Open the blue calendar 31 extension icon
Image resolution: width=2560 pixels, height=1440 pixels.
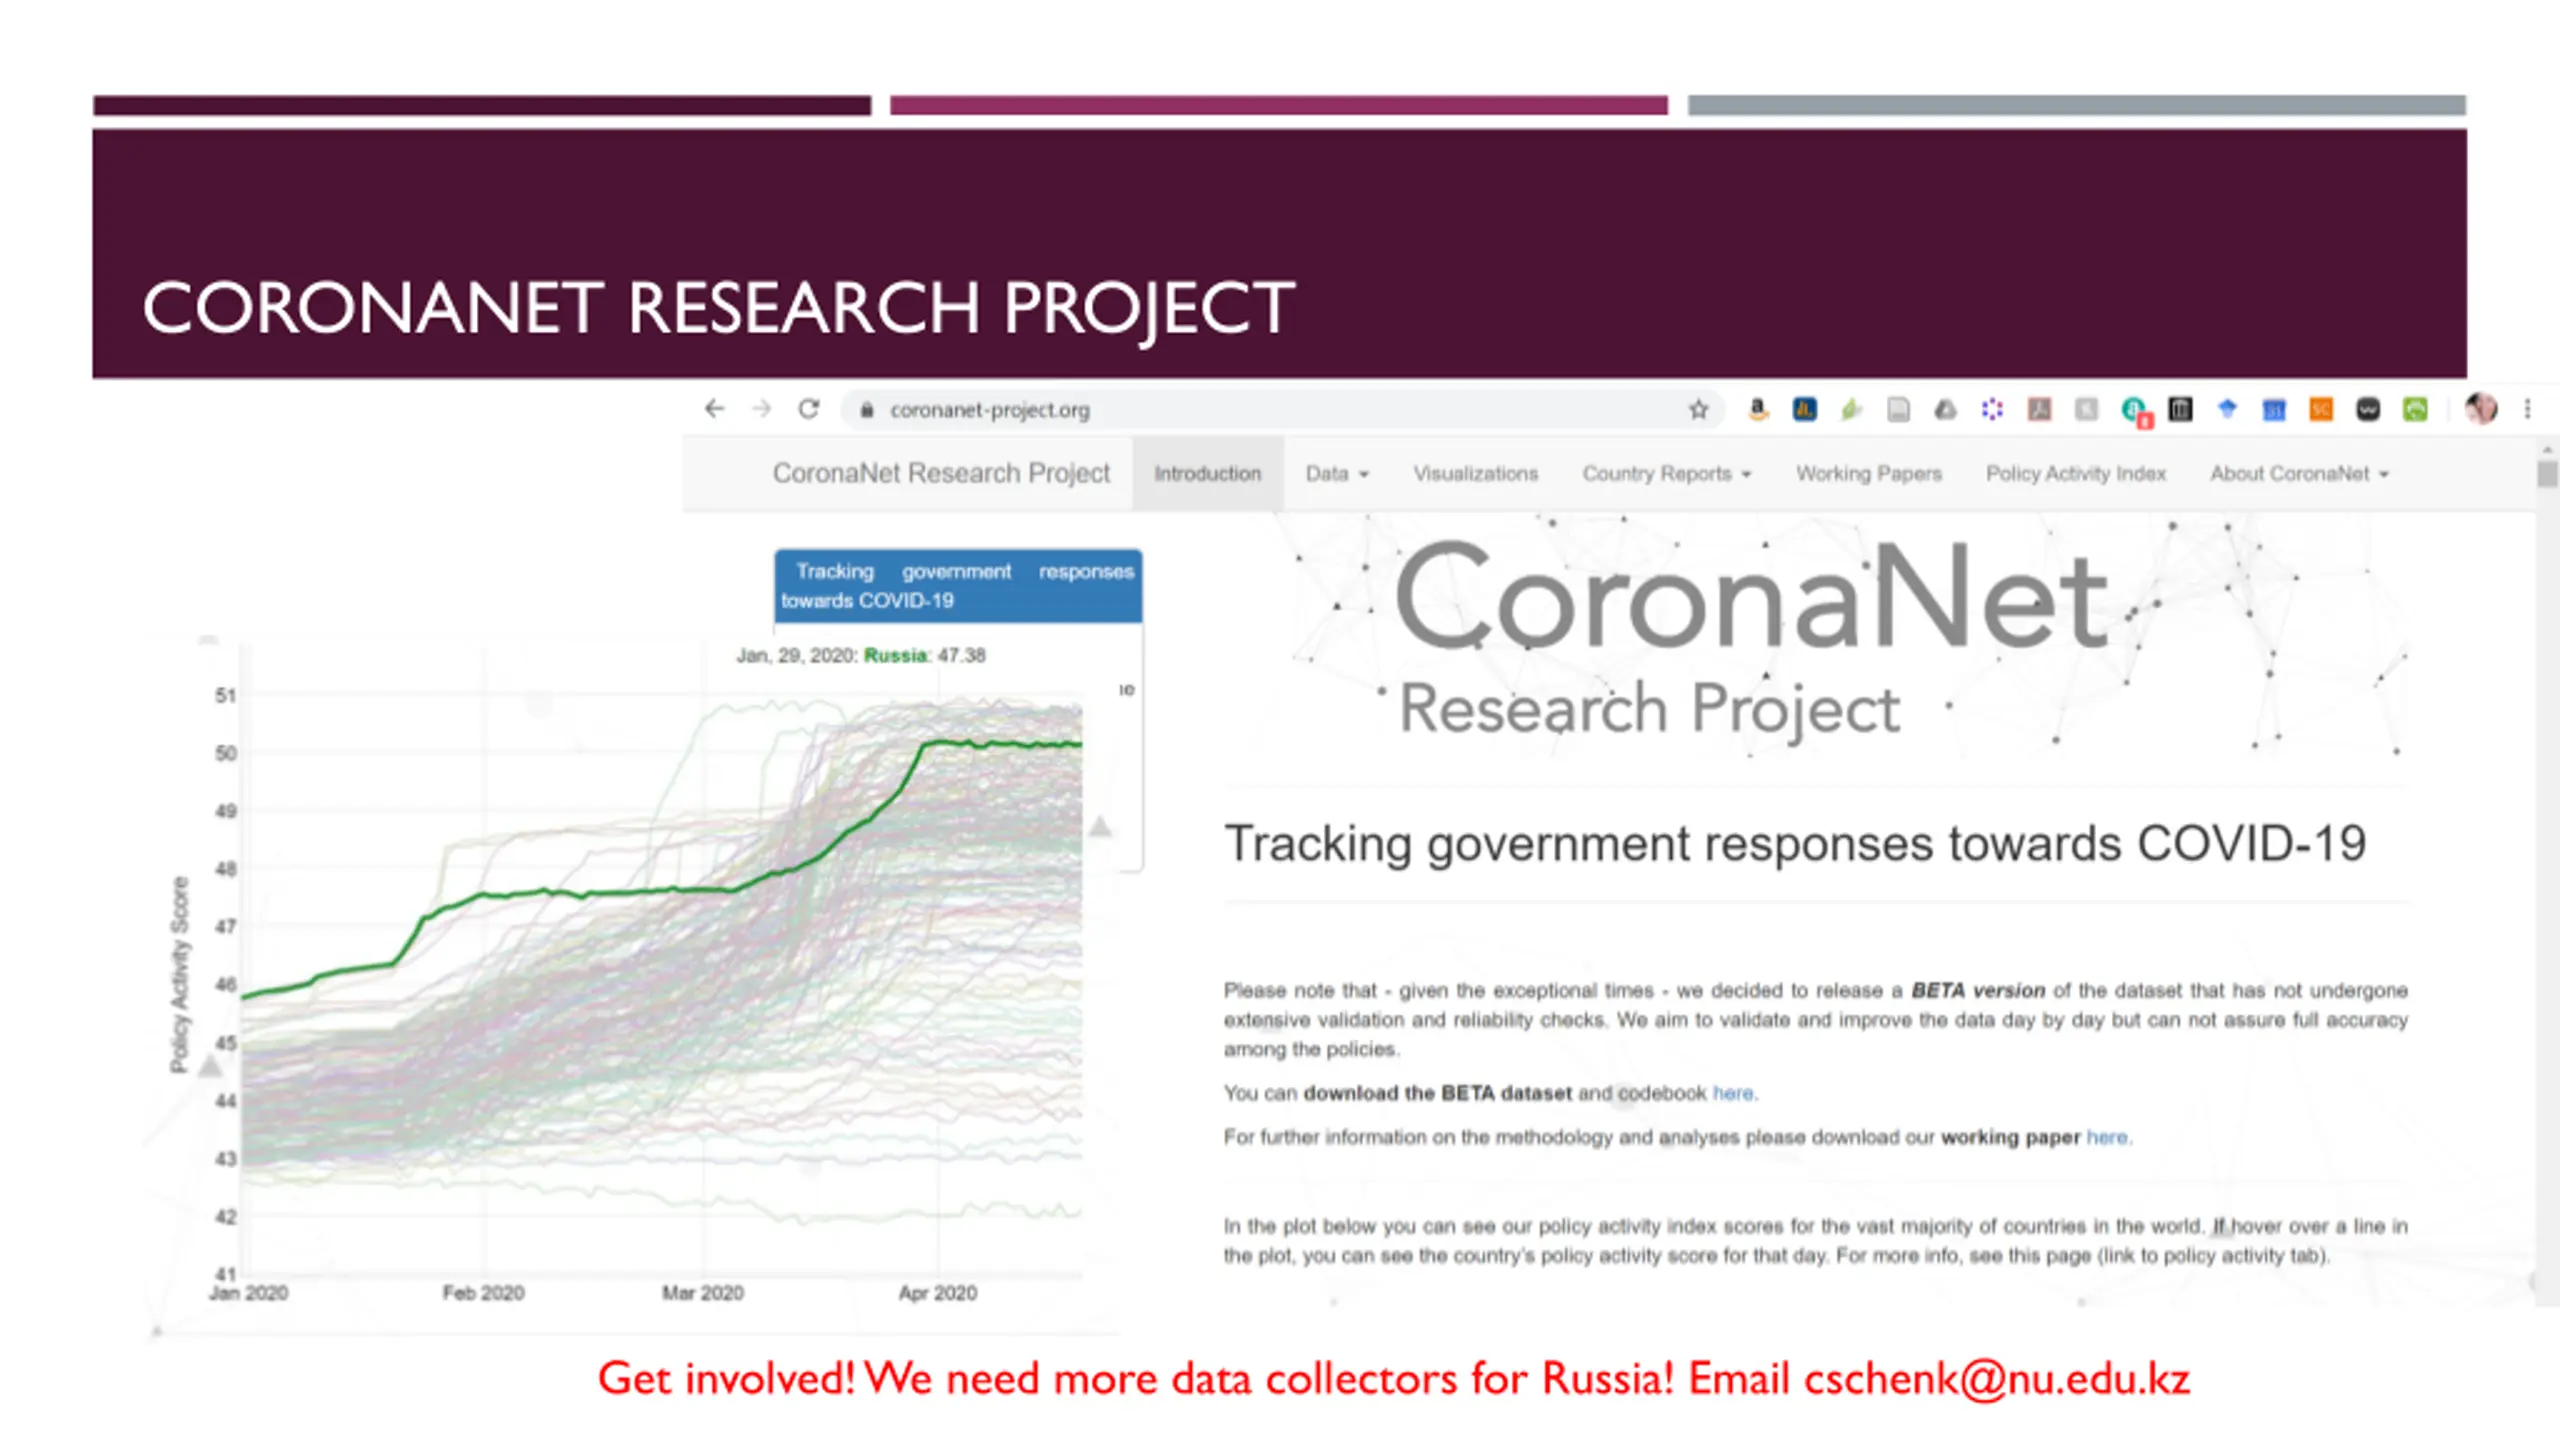tap(2274, 410)
